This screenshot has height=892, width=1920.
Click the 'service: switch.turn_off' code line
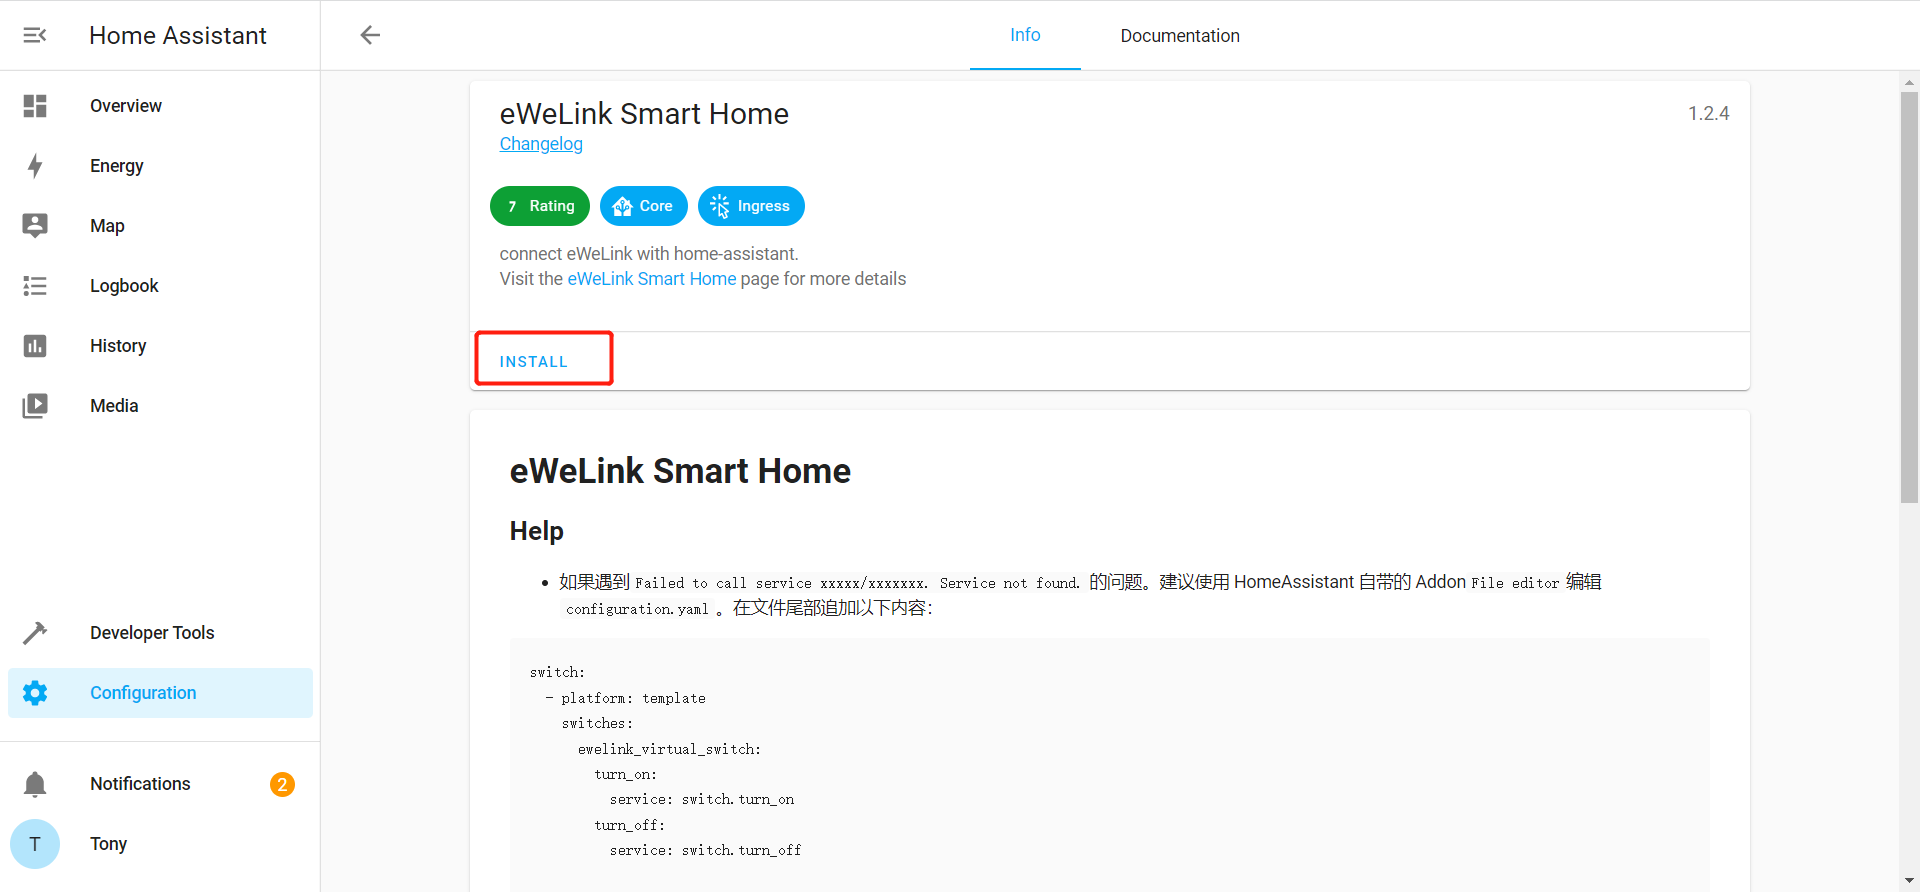click(706, 850)
